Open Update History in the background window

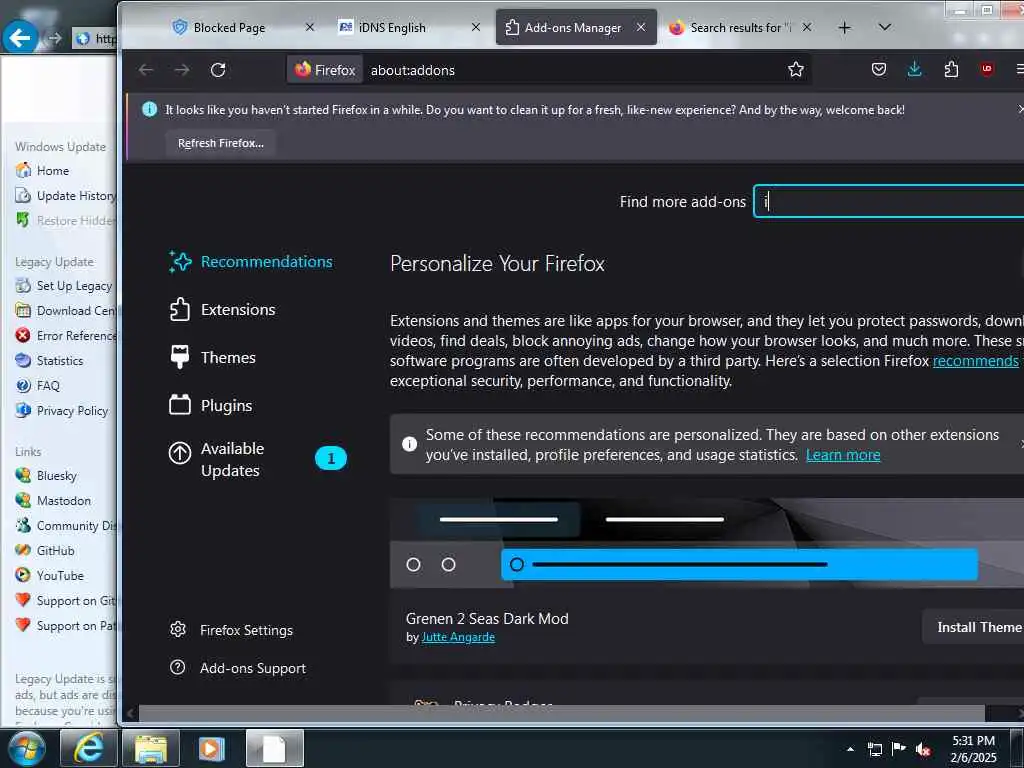click(x=65, y=196)
